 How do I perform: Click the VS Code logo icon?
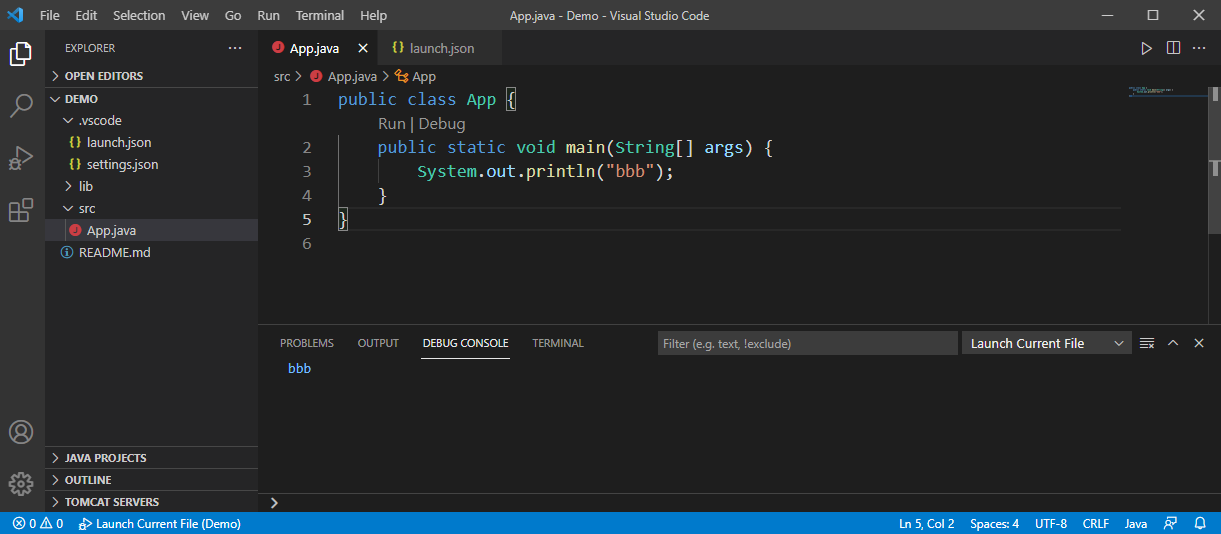[15, 15]
